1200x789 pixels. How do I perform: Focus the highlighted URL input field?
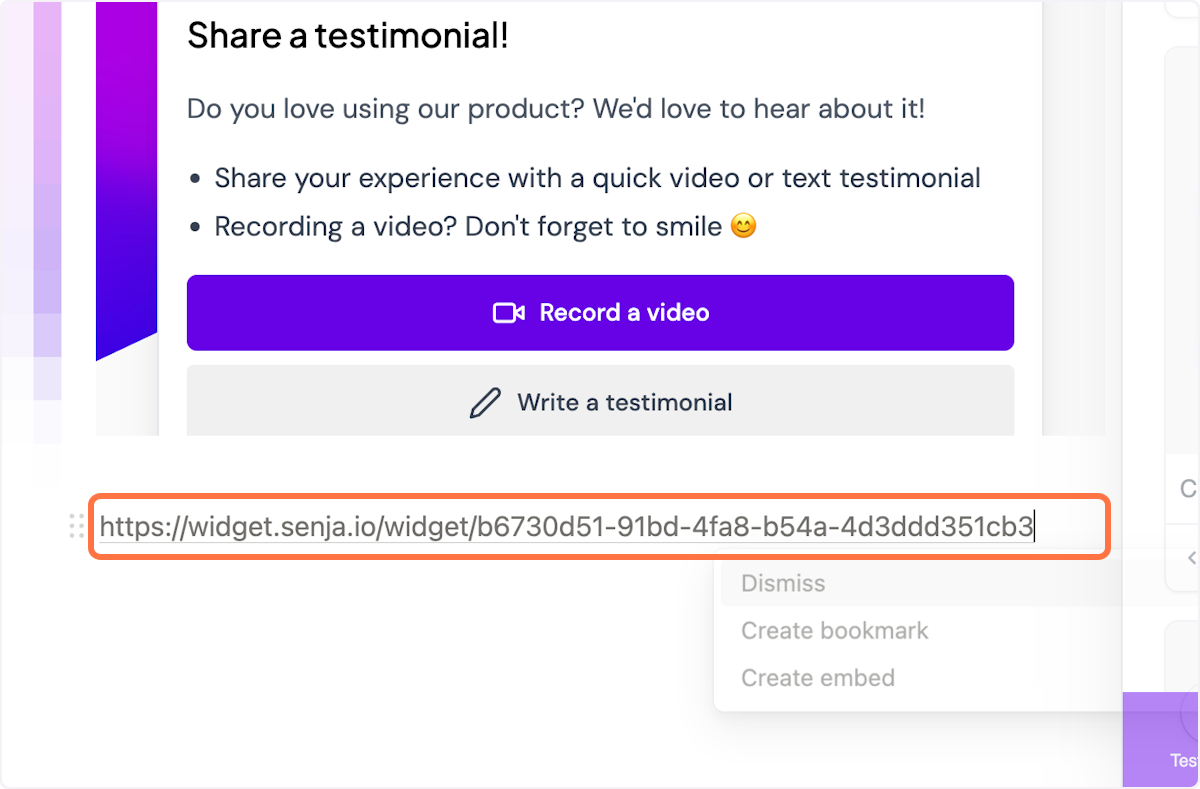pos(600,526)
